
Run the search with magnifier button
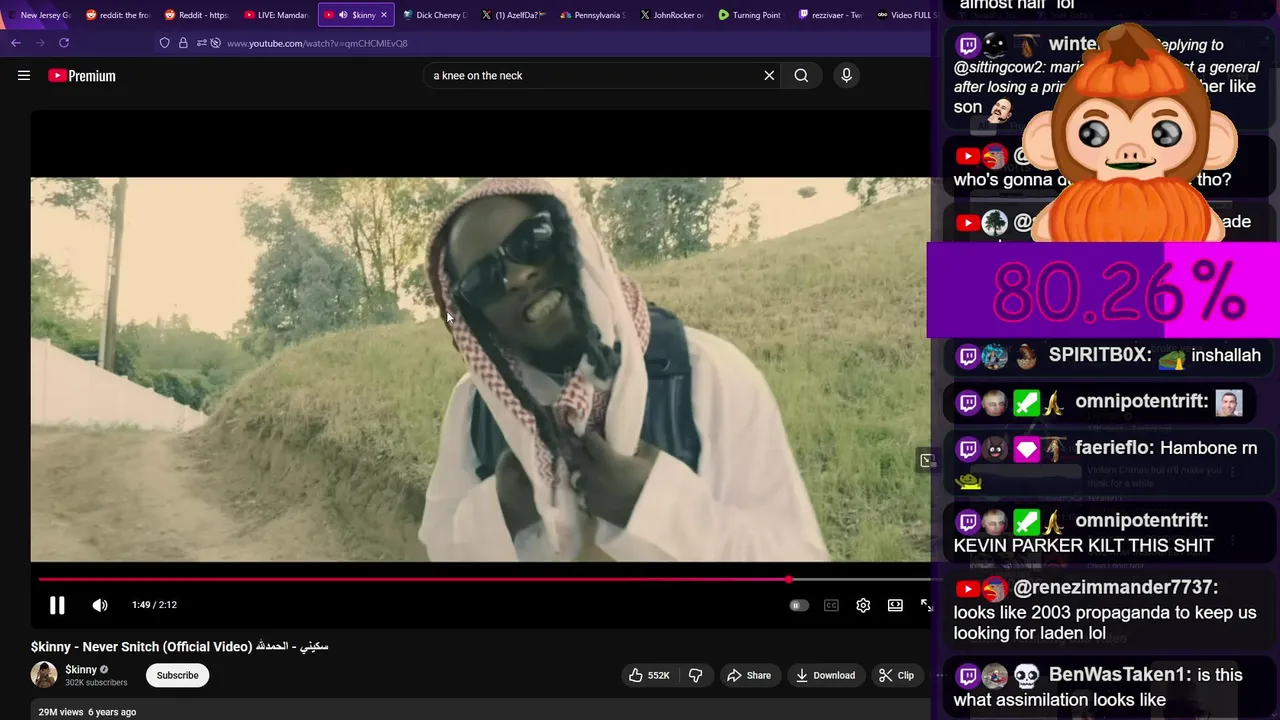click(x=801, y=75)
